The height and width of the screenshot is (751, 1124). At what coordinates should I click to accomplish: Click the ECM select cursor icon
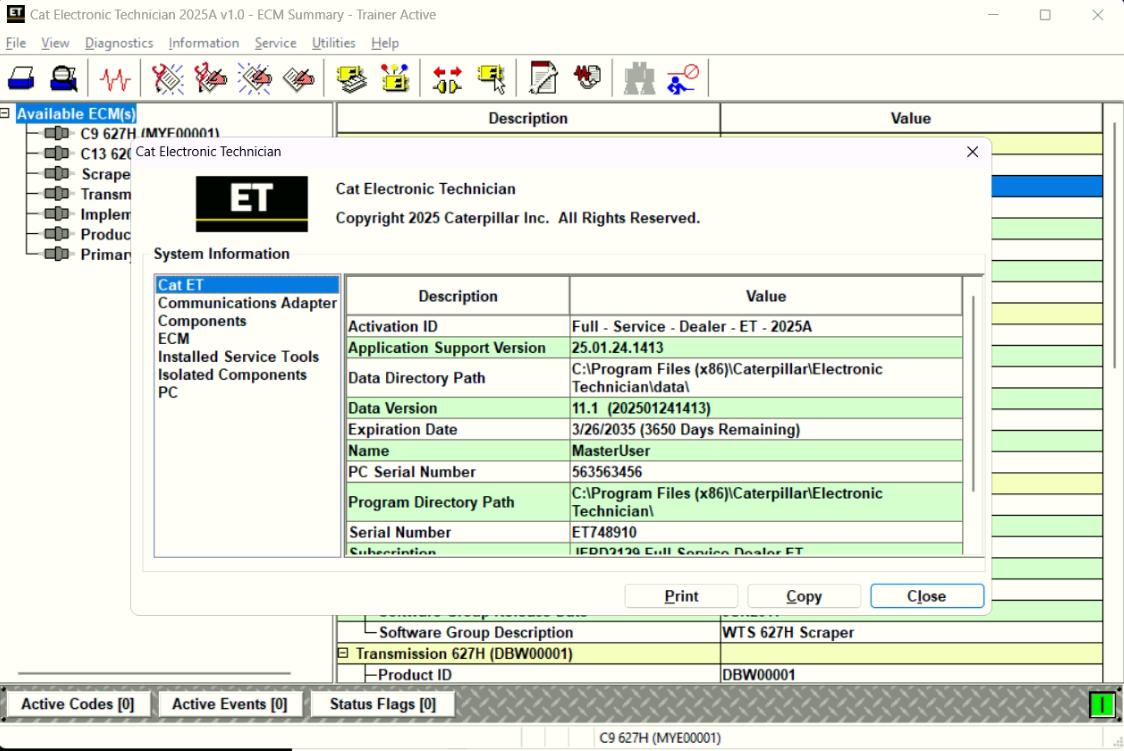(x=492, y=79)
